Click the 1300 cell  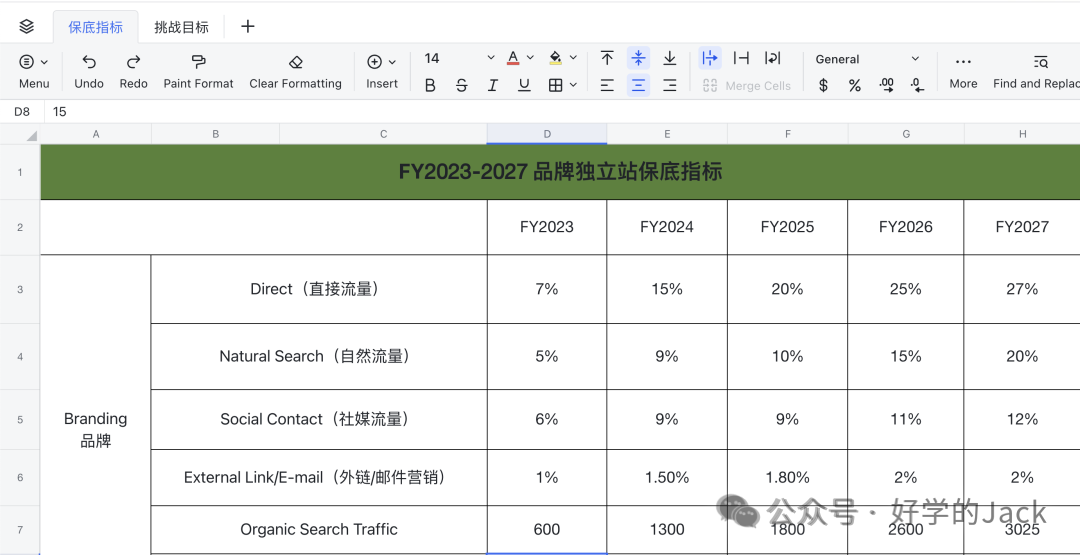tap(667, 530)
